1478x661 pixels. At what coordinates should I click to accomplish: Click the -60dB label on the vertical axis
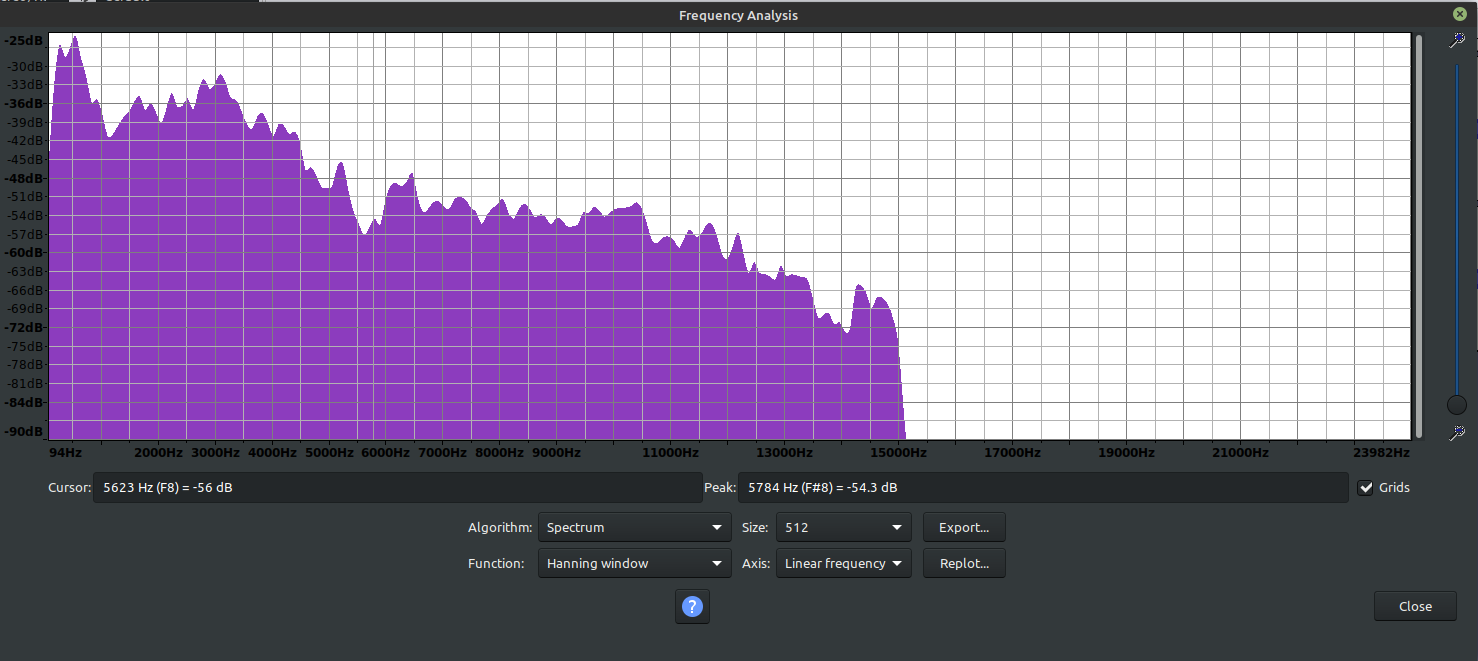[x=24, y=253]
